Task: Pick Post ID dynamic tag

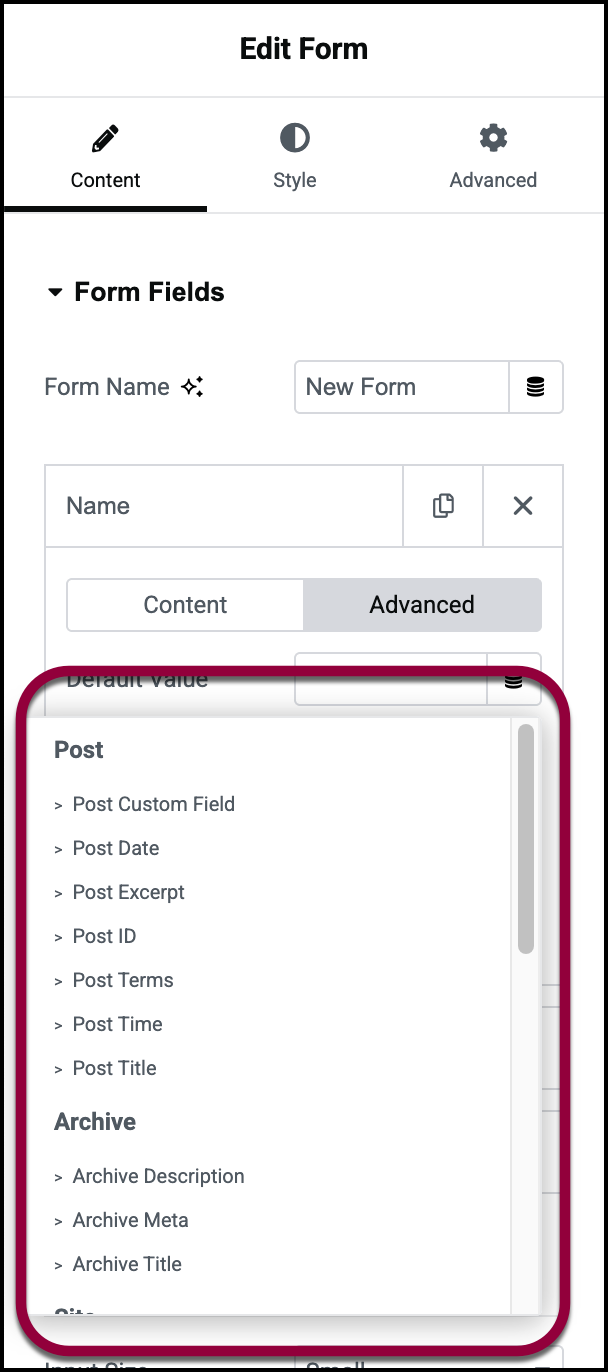Action: (104, 936)
